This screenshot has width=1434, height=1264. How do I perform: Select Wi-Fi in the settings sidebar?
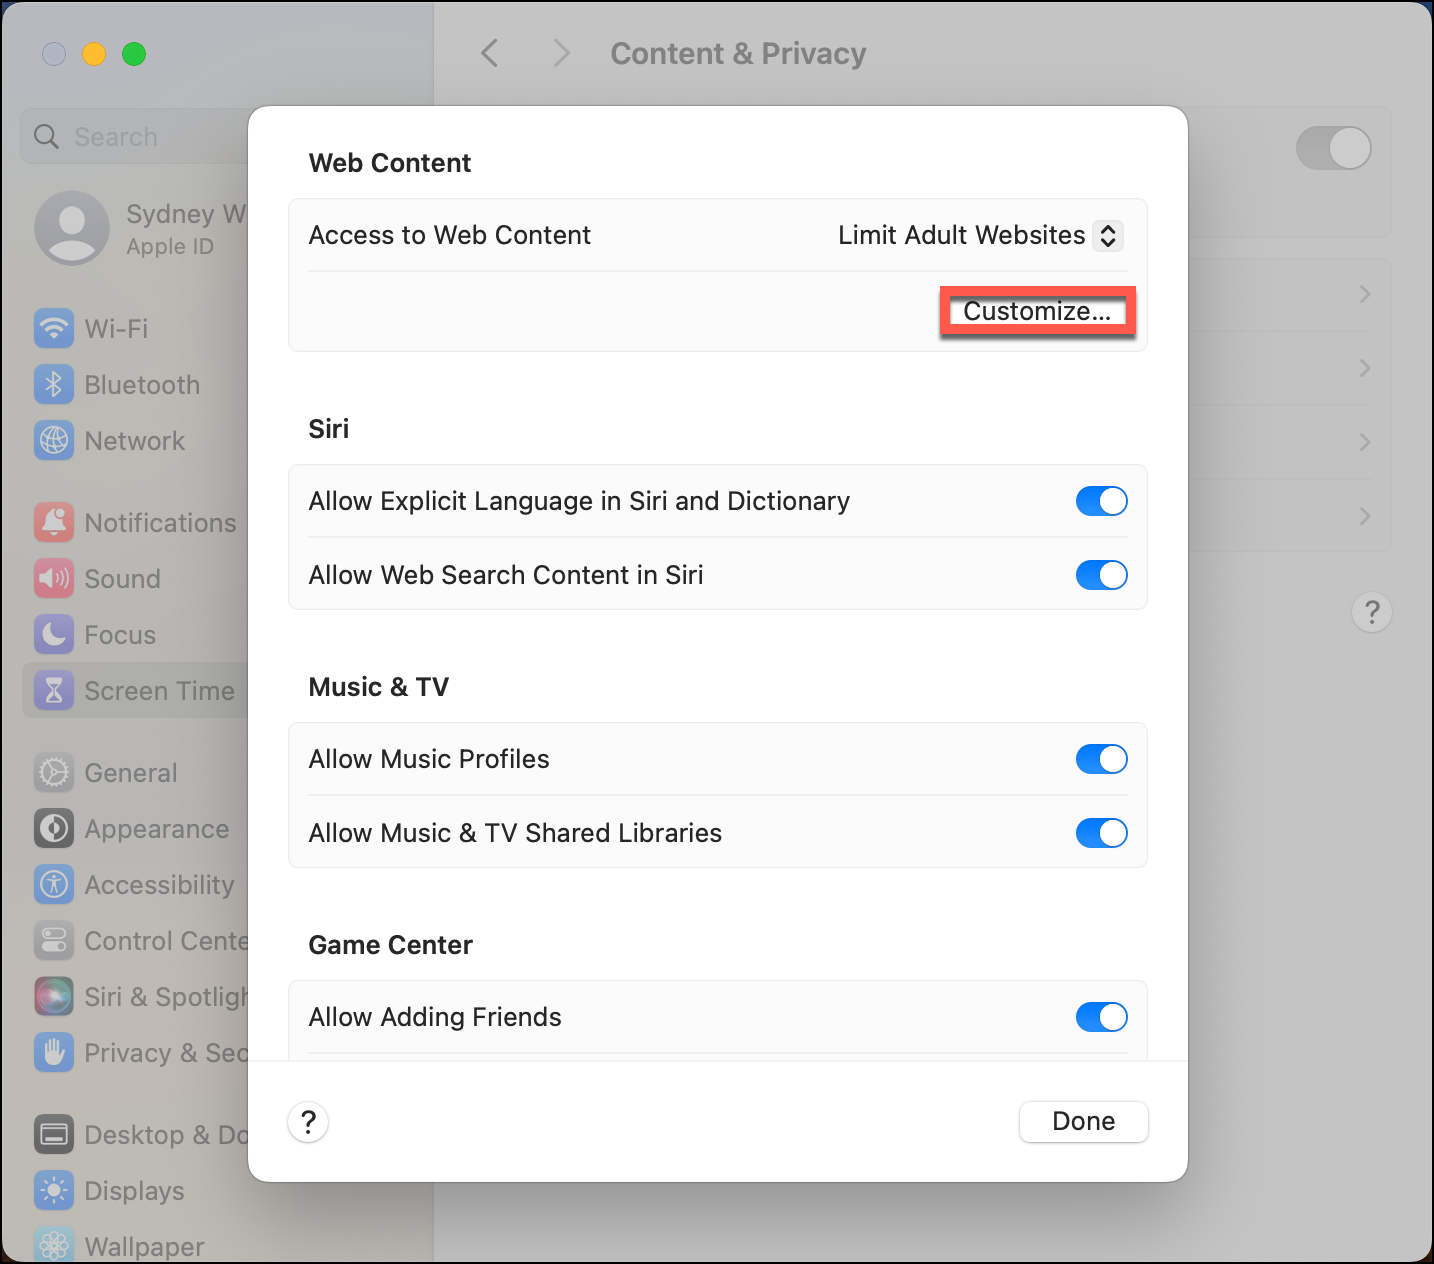click(116, 329)
